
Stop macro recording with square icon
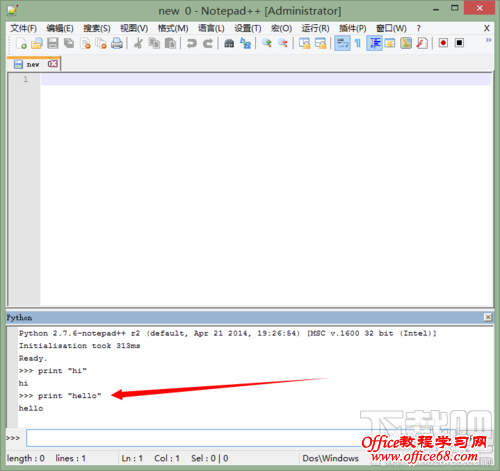pos(459,43)
